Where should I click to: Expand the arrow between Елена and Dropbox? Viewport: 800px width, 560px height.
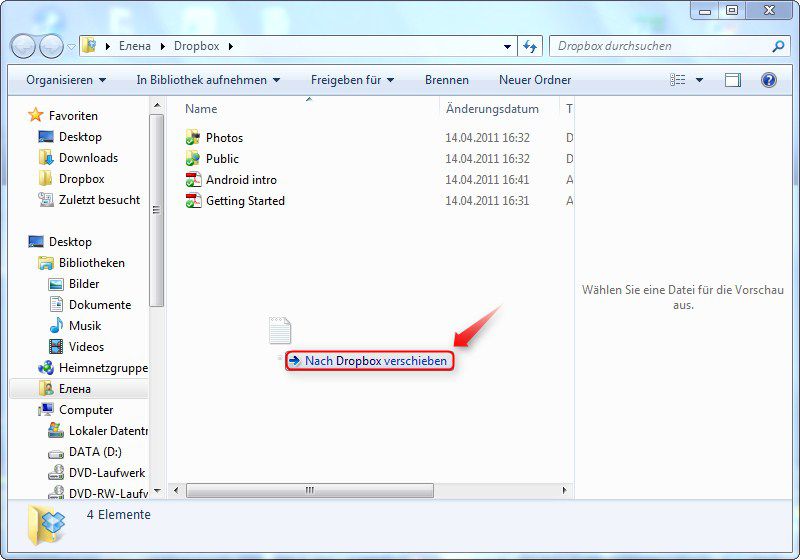(163, 46)
